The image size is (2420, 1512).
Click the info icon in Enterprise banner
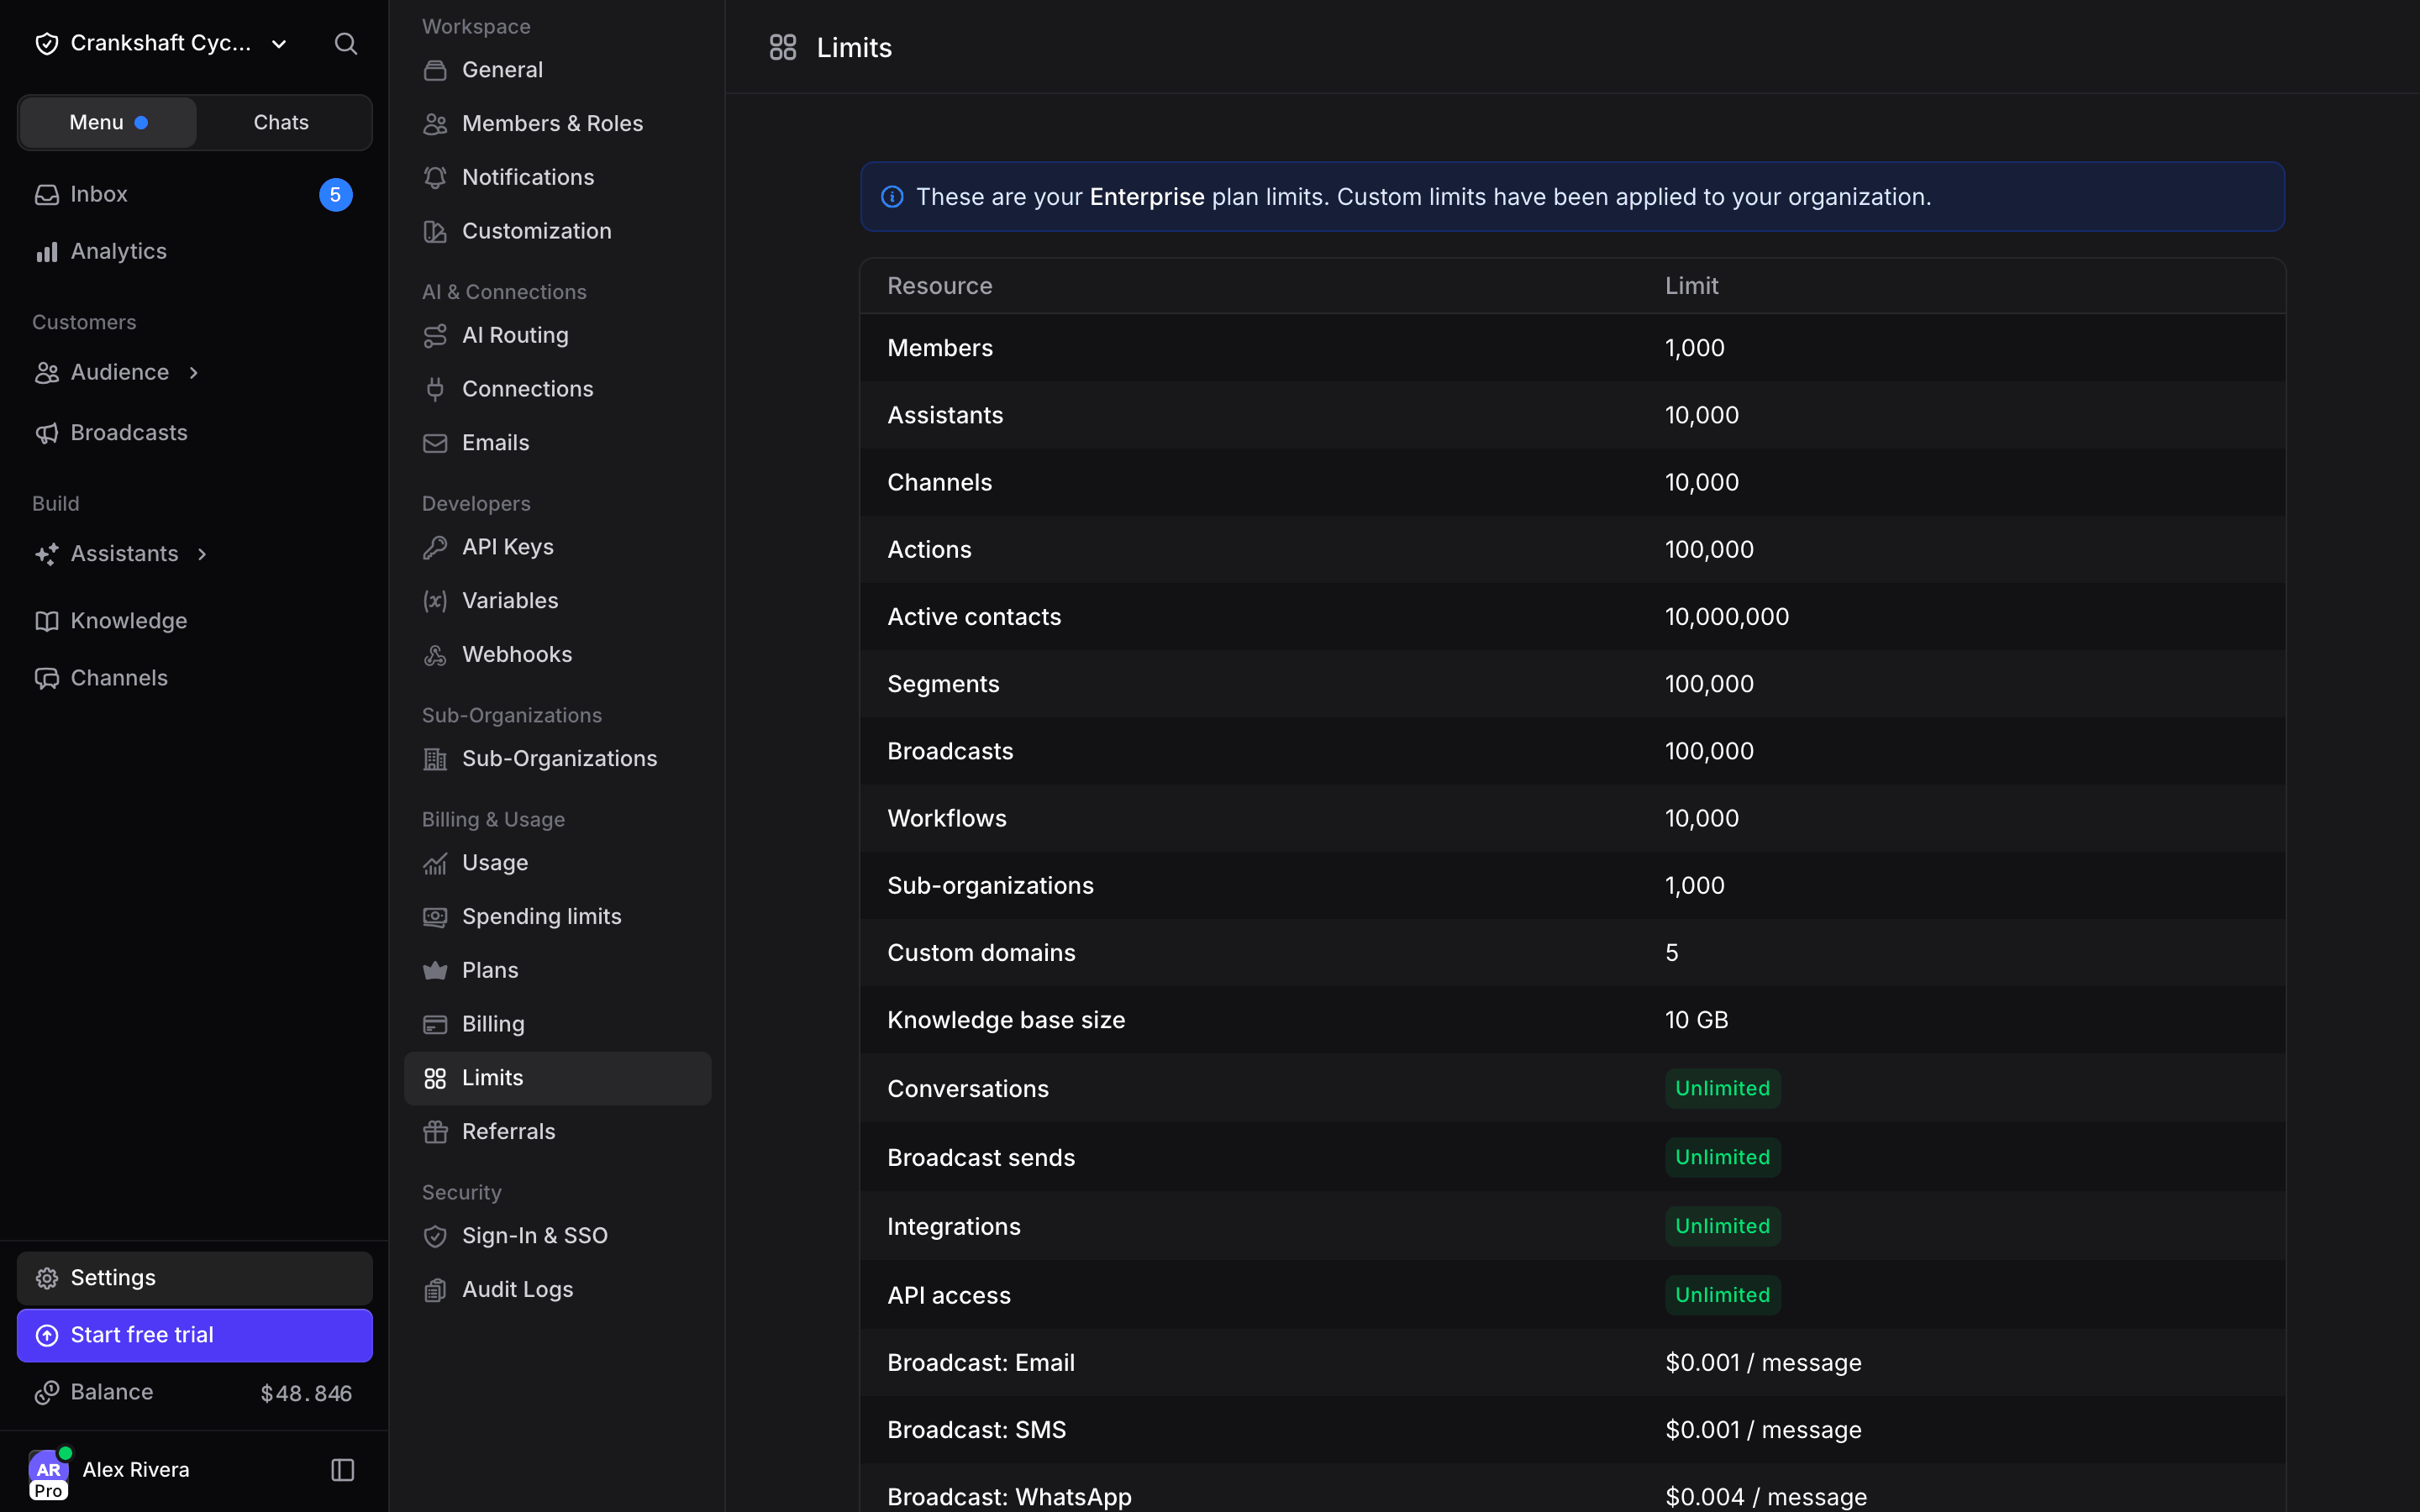tap(892, 197)
